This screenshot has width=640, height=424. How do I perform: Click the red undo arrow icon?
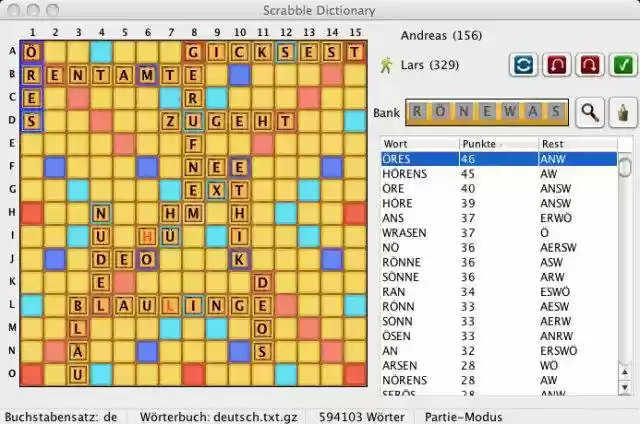coord(557,64)
